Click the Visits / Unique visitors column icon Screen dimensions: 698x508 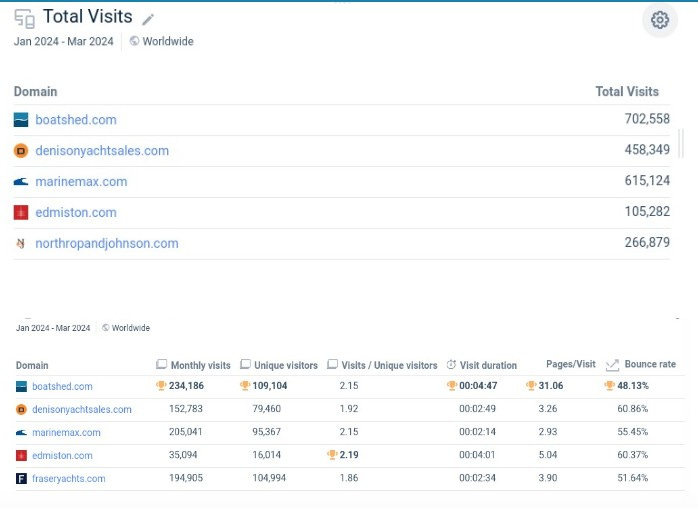pos(333,365)
